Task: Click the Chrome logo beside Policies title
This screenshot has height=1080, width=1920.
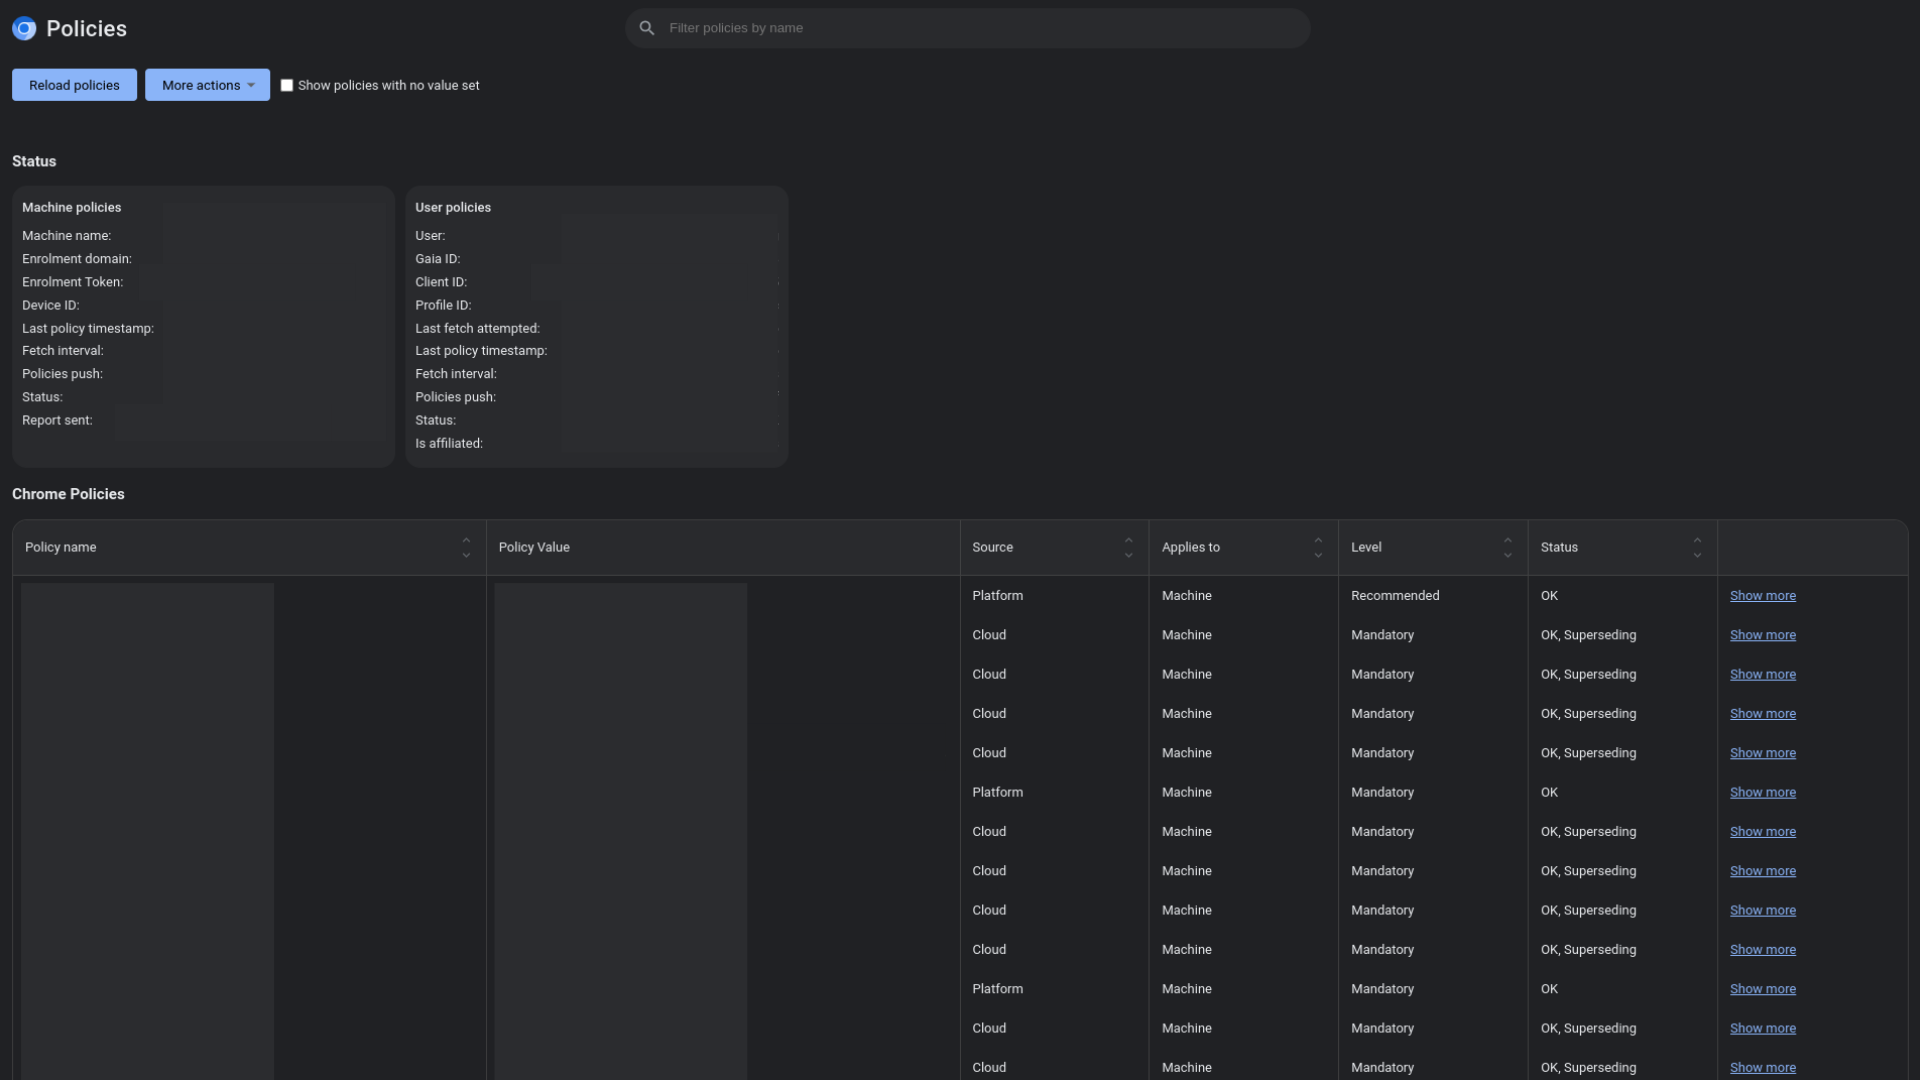Action: click(x=24, y=29)
